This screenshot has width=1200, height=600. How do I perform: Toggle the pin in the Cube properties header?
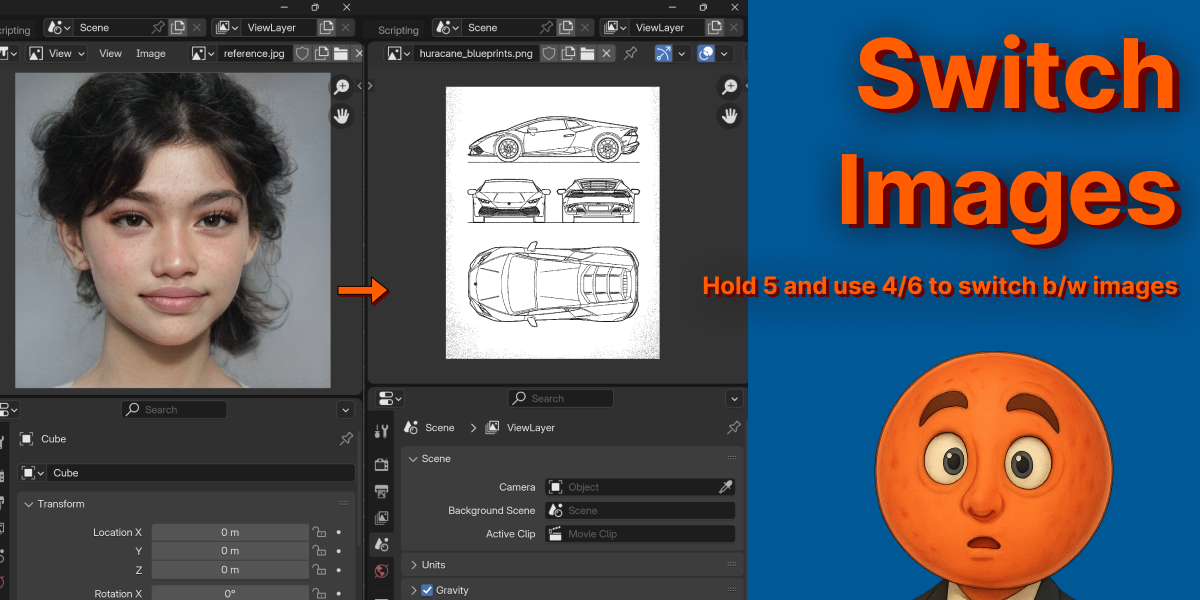346,439
